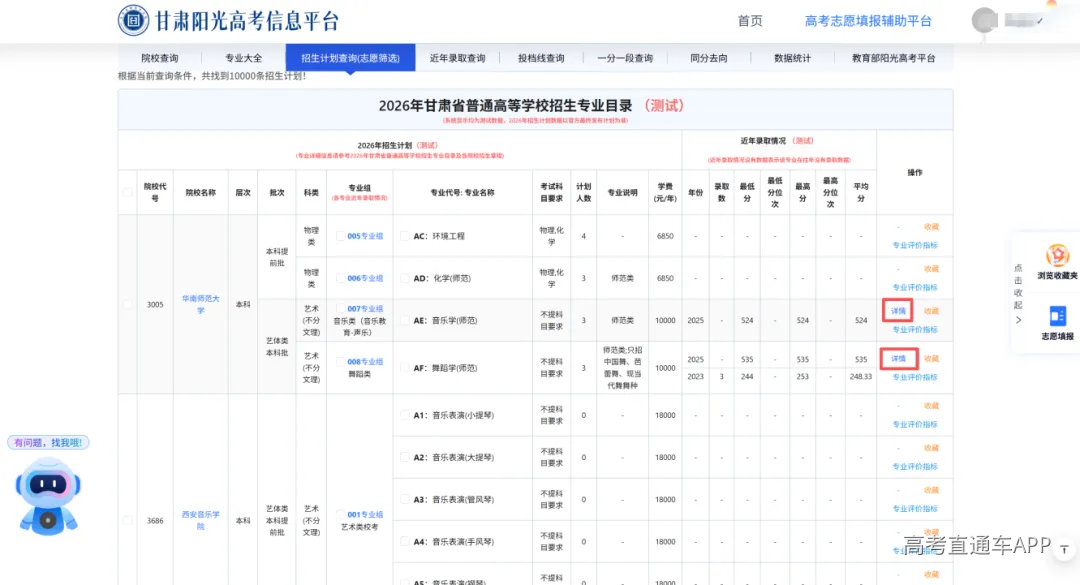Open the 志愿填报 blue form icon

tap(1057, 316)
